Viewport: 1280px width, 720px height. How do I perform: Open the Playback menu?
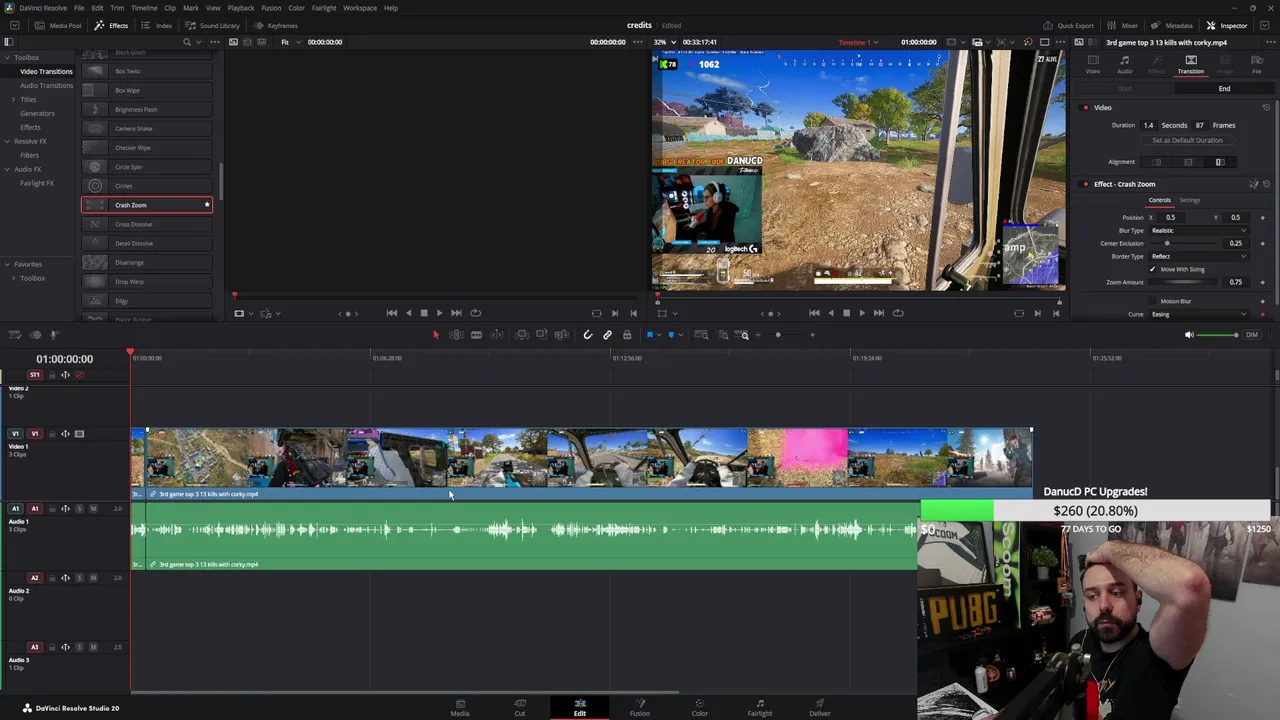[x=241, y=8]
